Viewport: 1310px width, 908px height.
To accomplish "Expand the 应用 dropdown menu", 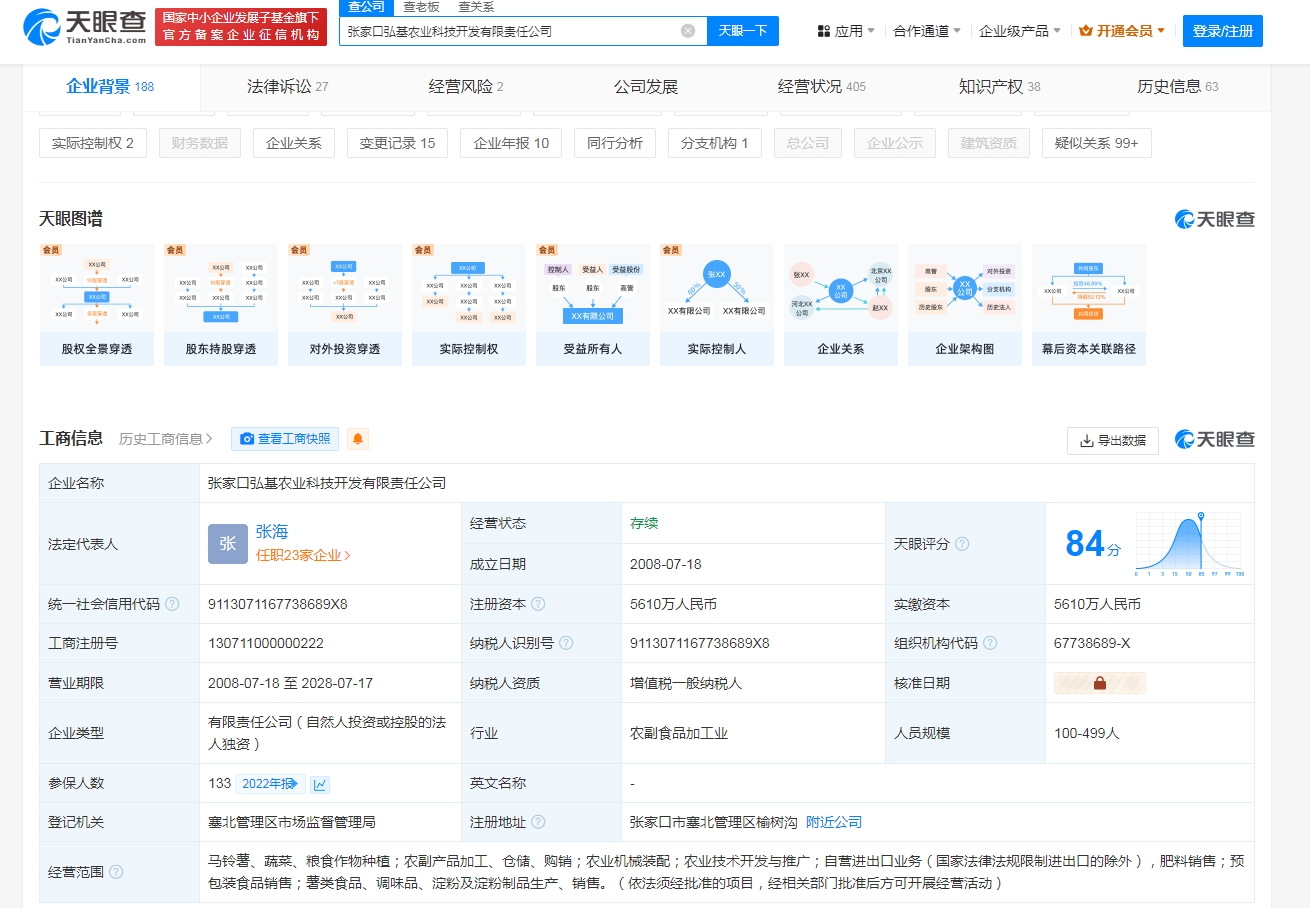I will pos(846,31).
